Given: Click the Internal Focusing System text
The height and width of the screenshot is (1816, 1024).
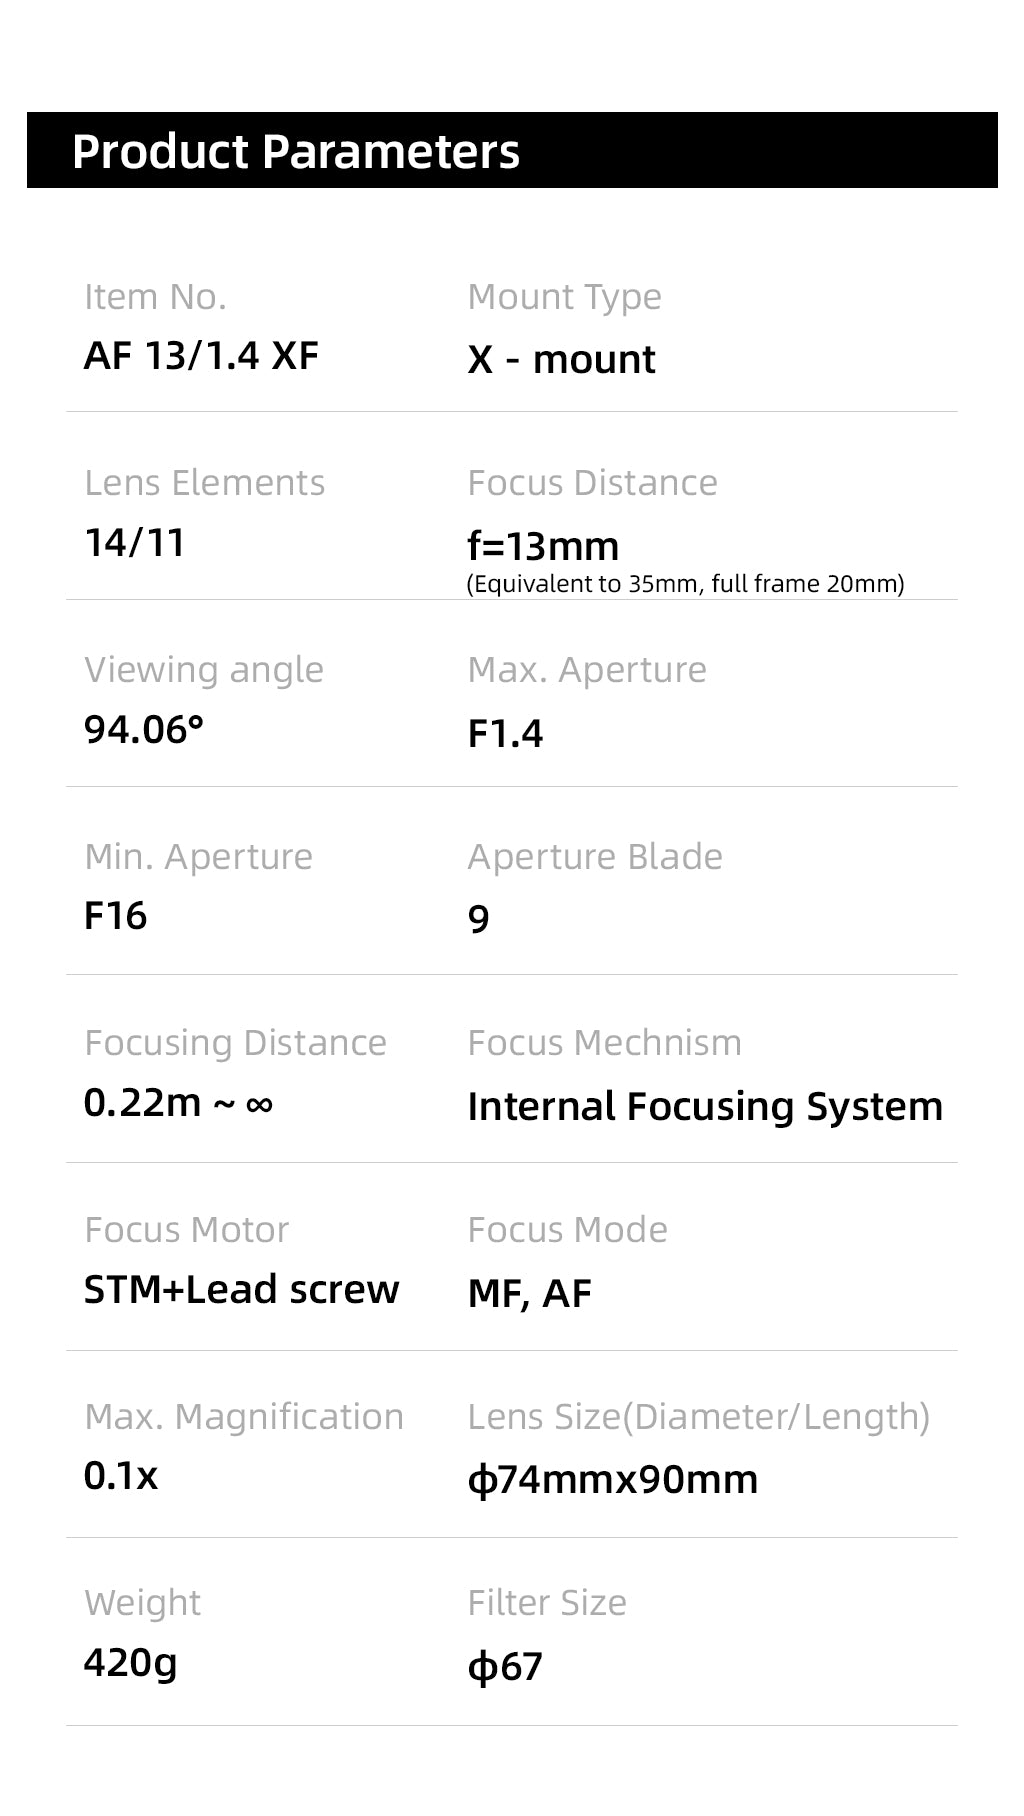Looking at the screenshot, I should (x=705, y=1107).
